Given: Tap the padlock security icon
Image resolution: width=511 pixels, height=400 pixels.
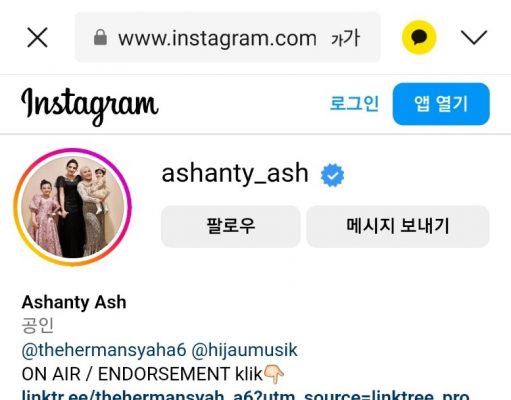Looking at the screenshot, I should tap(100, 37).
